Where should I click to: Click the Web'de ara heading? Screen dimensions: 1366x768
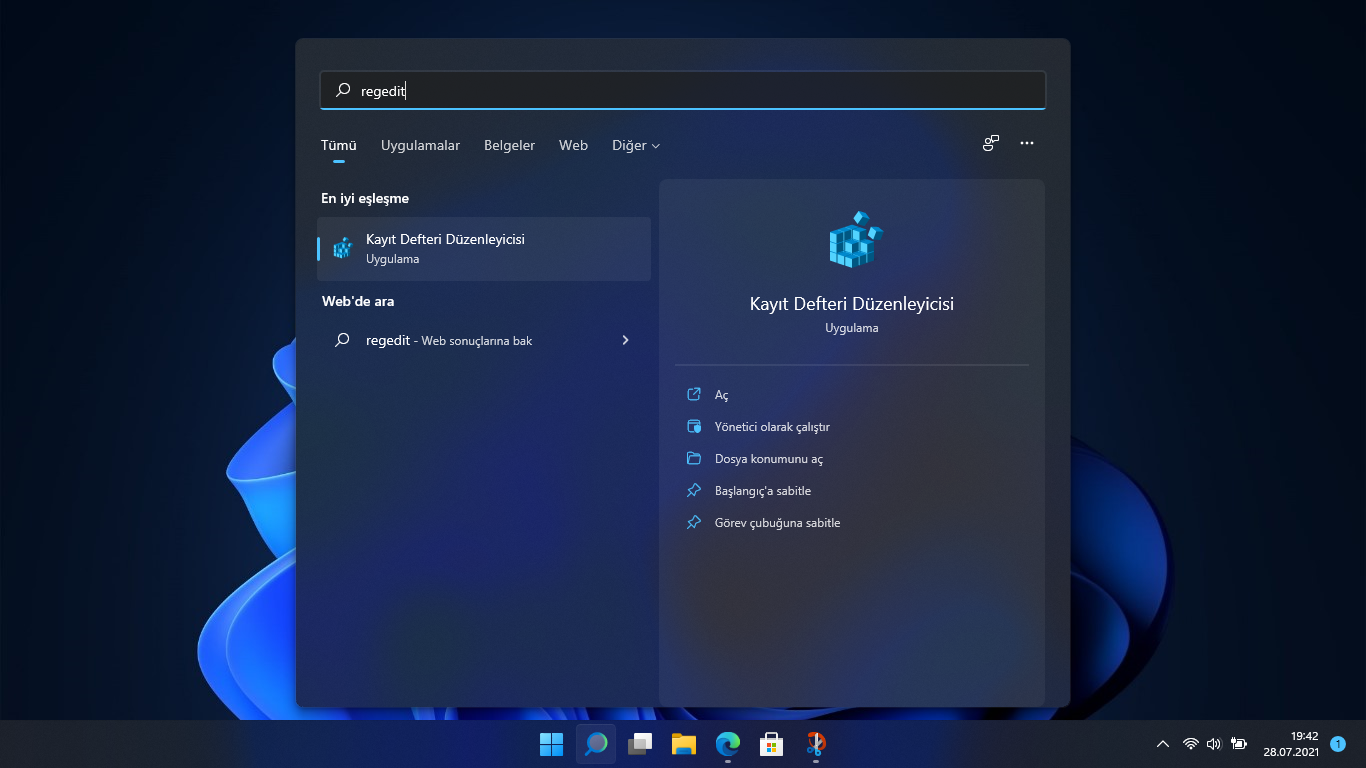pyautogui.click(x=358, y=301)
